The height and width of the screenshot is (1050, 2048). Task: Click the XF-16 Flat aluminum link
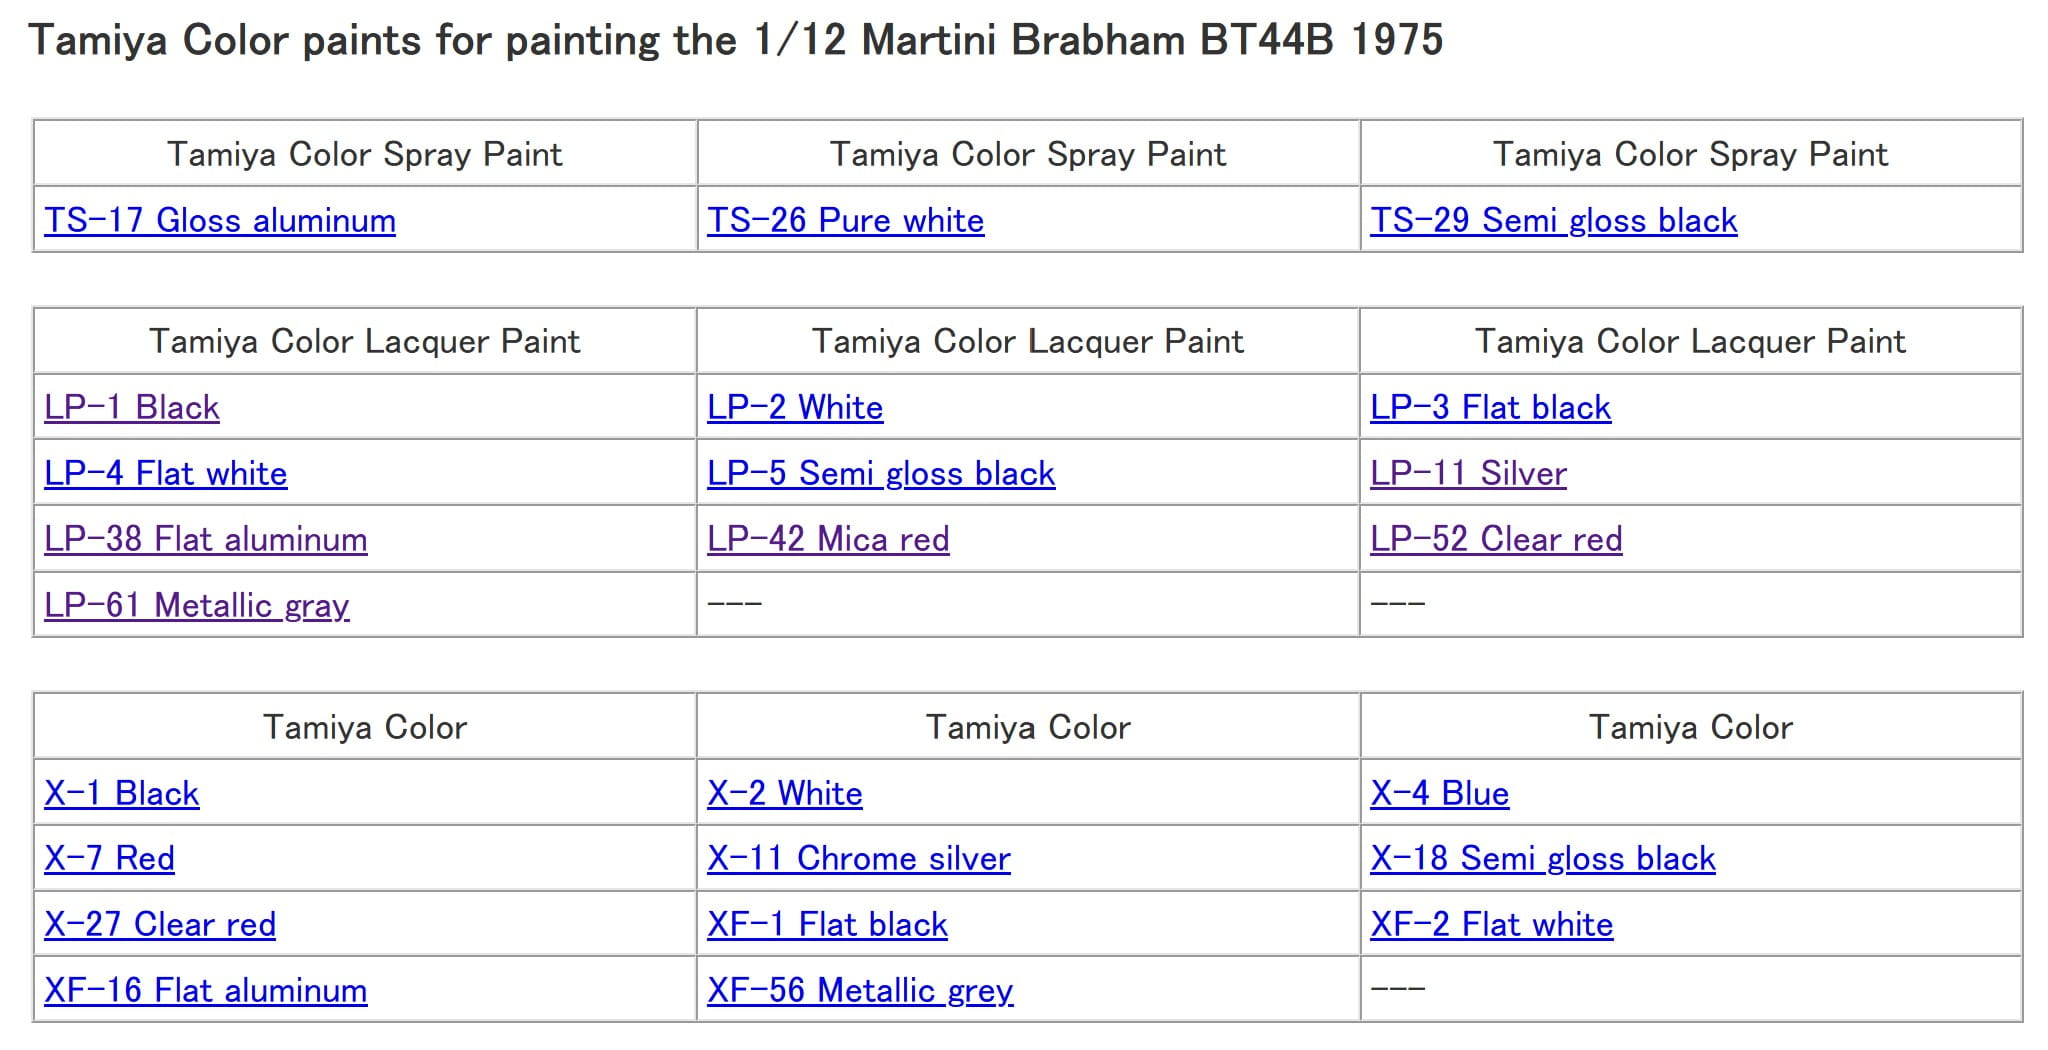pyautogui.click(x=206, y=990)
